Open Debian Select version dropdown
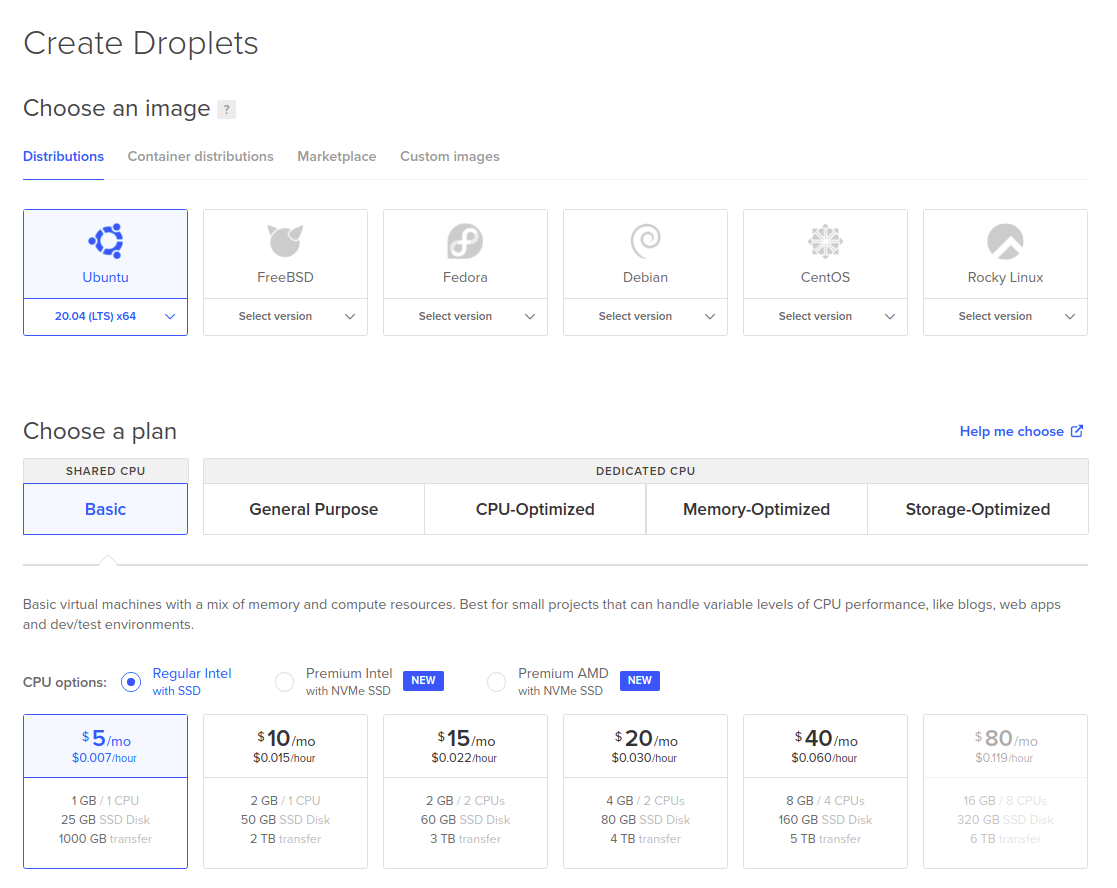This screenshot has width=1117, height=888. [645, 316]
